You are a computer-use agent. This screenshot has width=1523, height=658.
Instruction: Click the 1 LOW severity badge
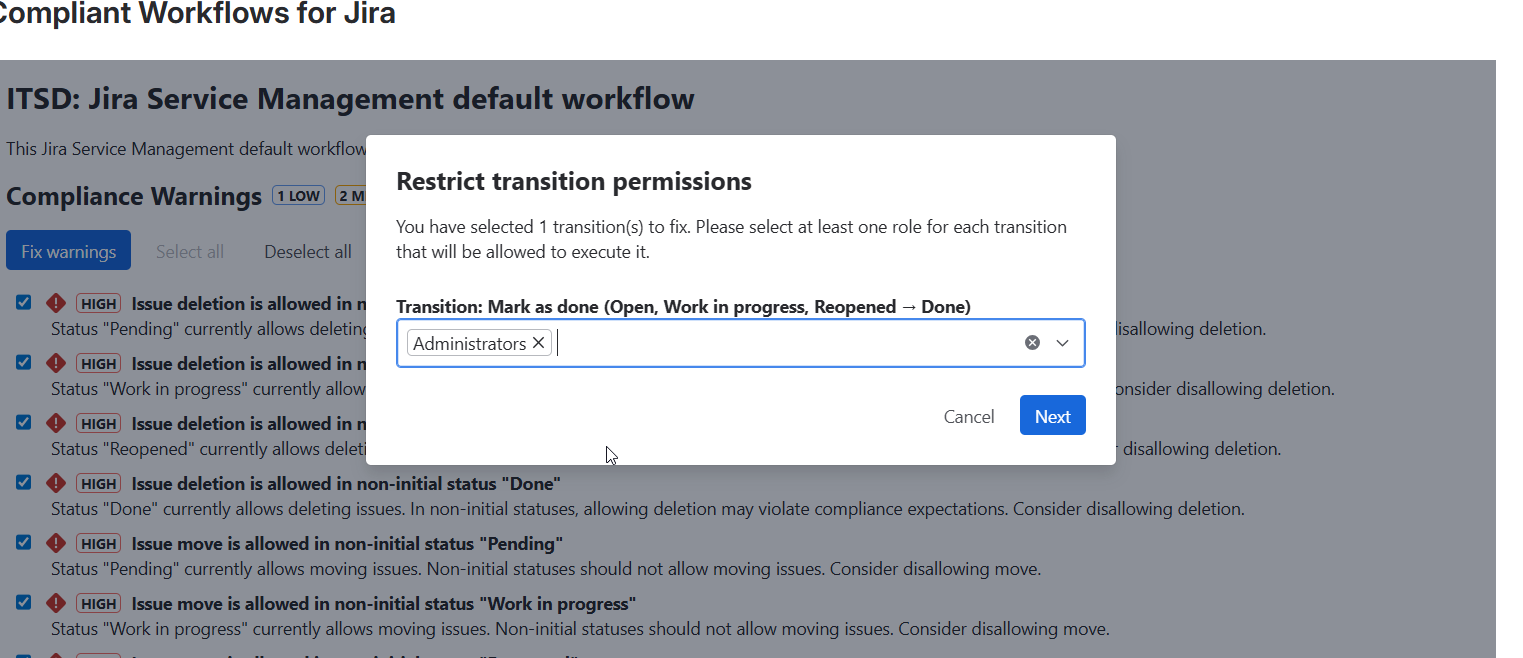pyautogui.click(x=299, y=196)
